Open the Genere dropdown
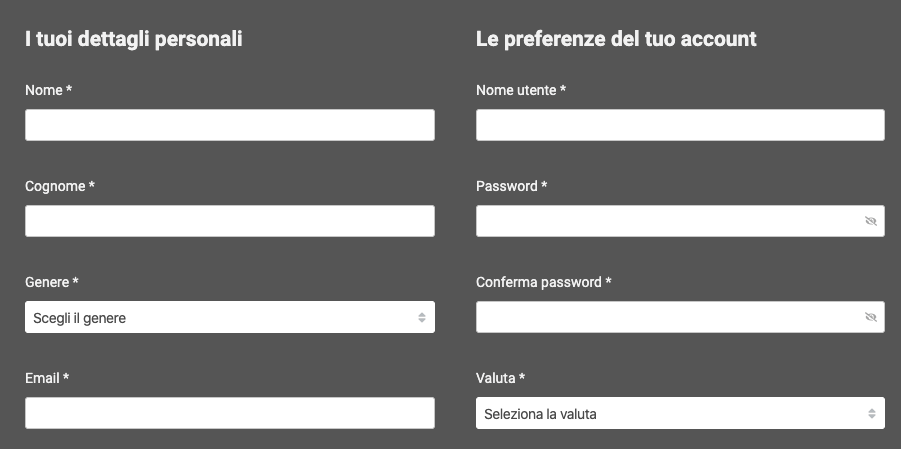This screenshot has height=449, width=901. tap(230, 317)
